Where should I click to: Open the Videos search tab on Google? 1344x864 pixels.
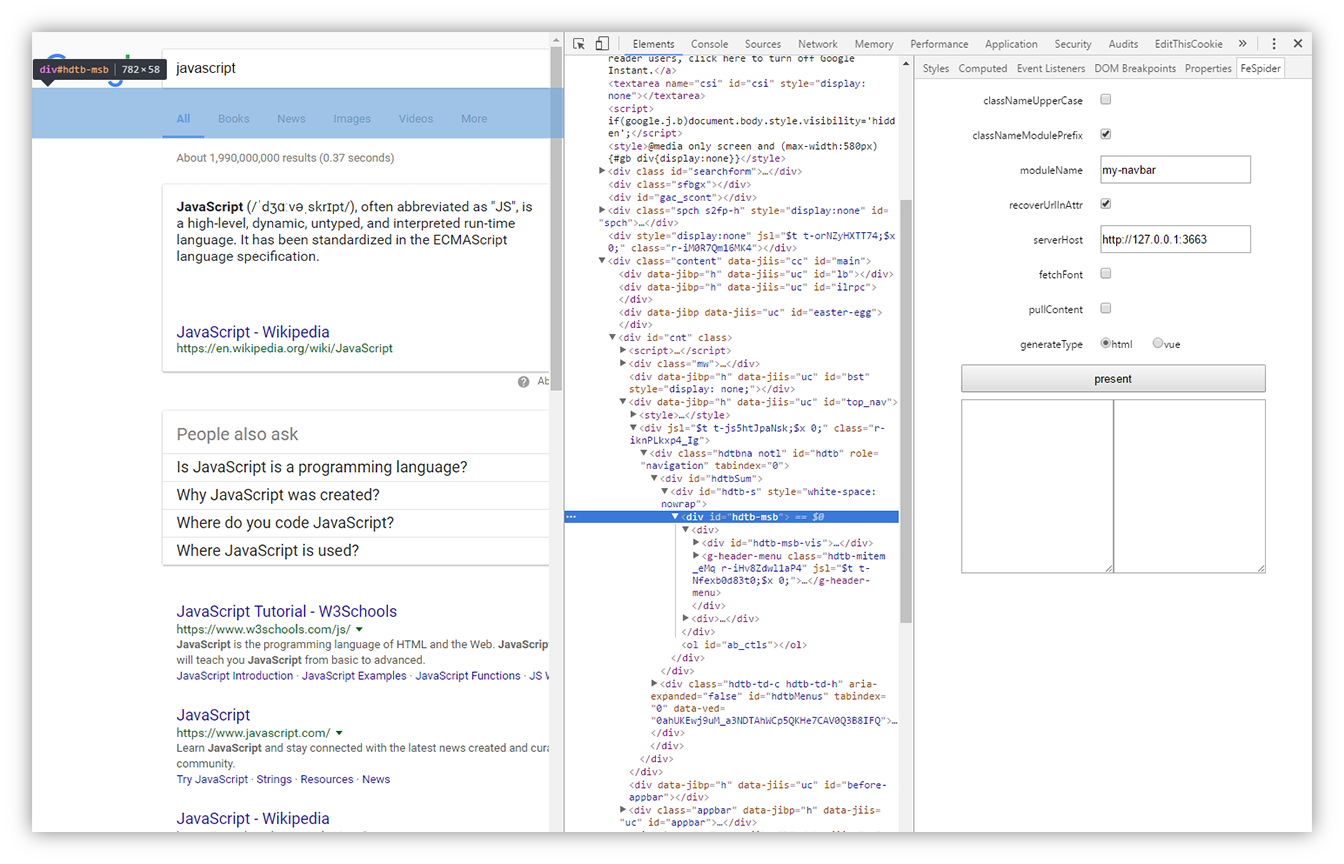click(x=416, y=119)
